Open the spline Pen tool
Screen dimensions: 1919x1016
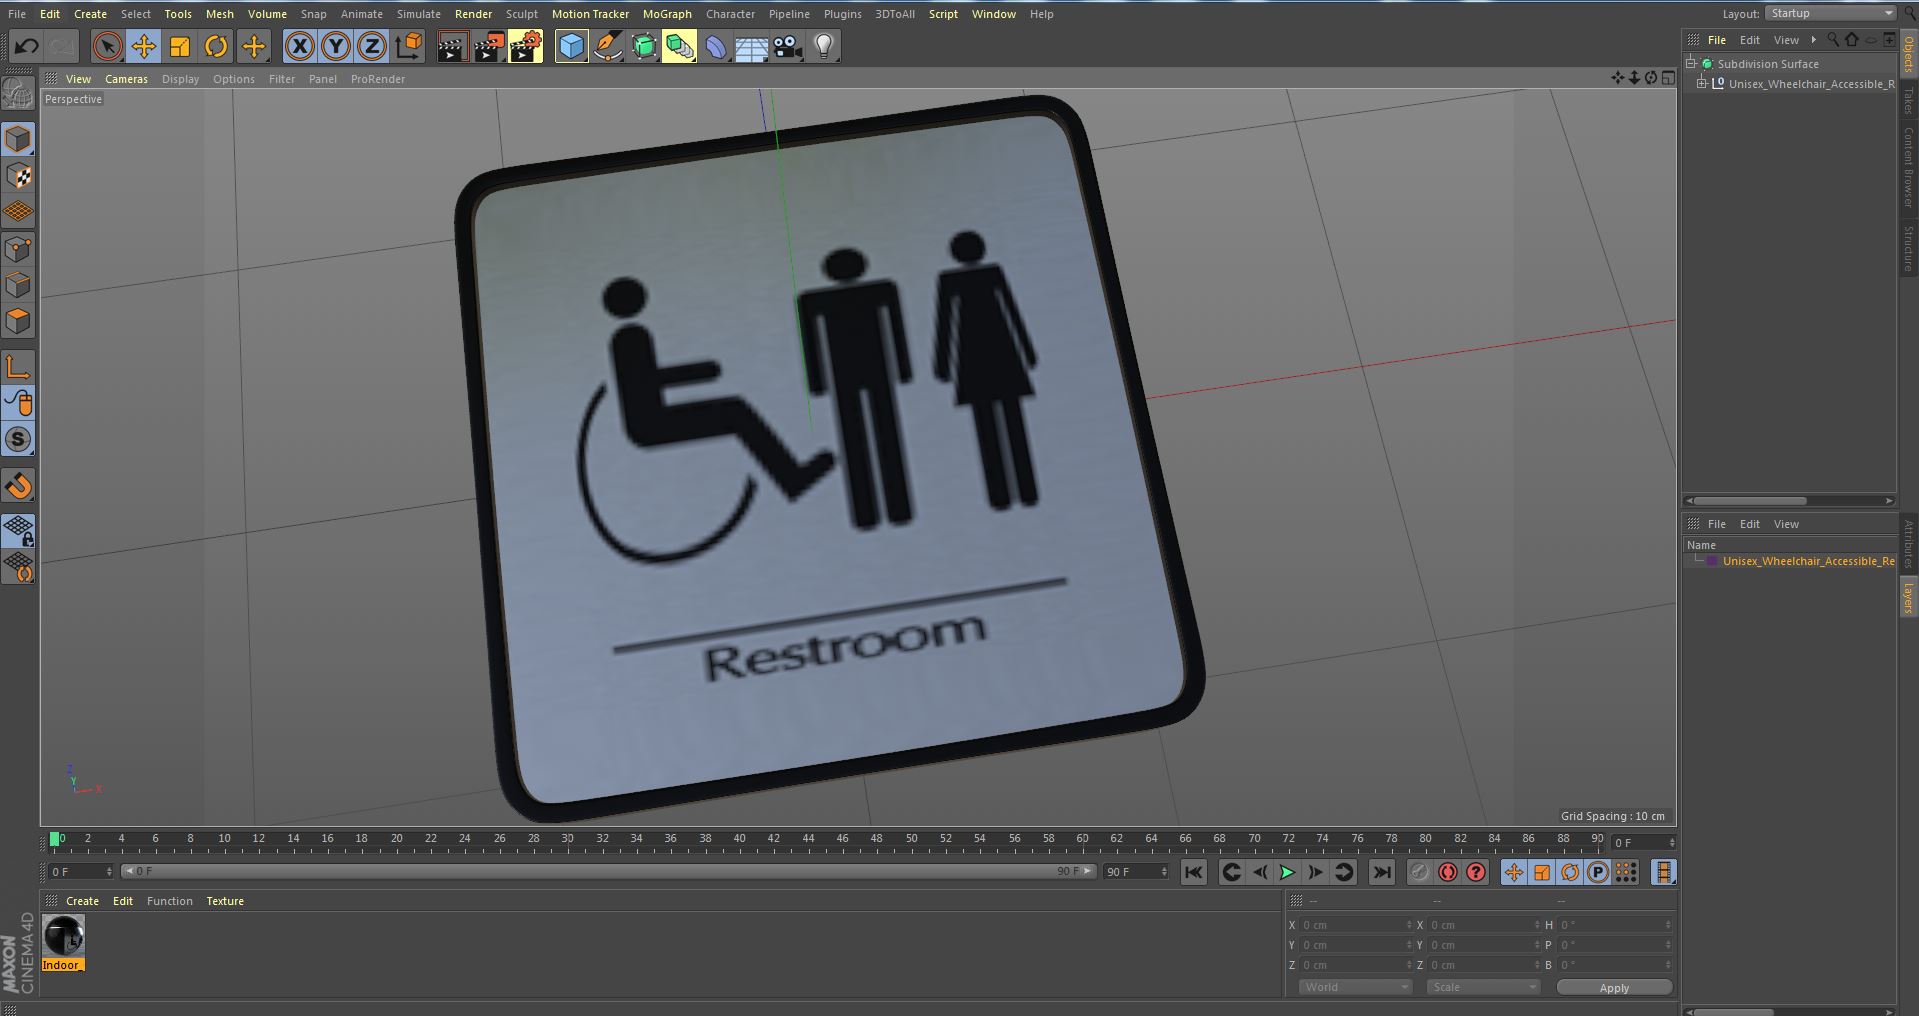click(x=607, y=46)
